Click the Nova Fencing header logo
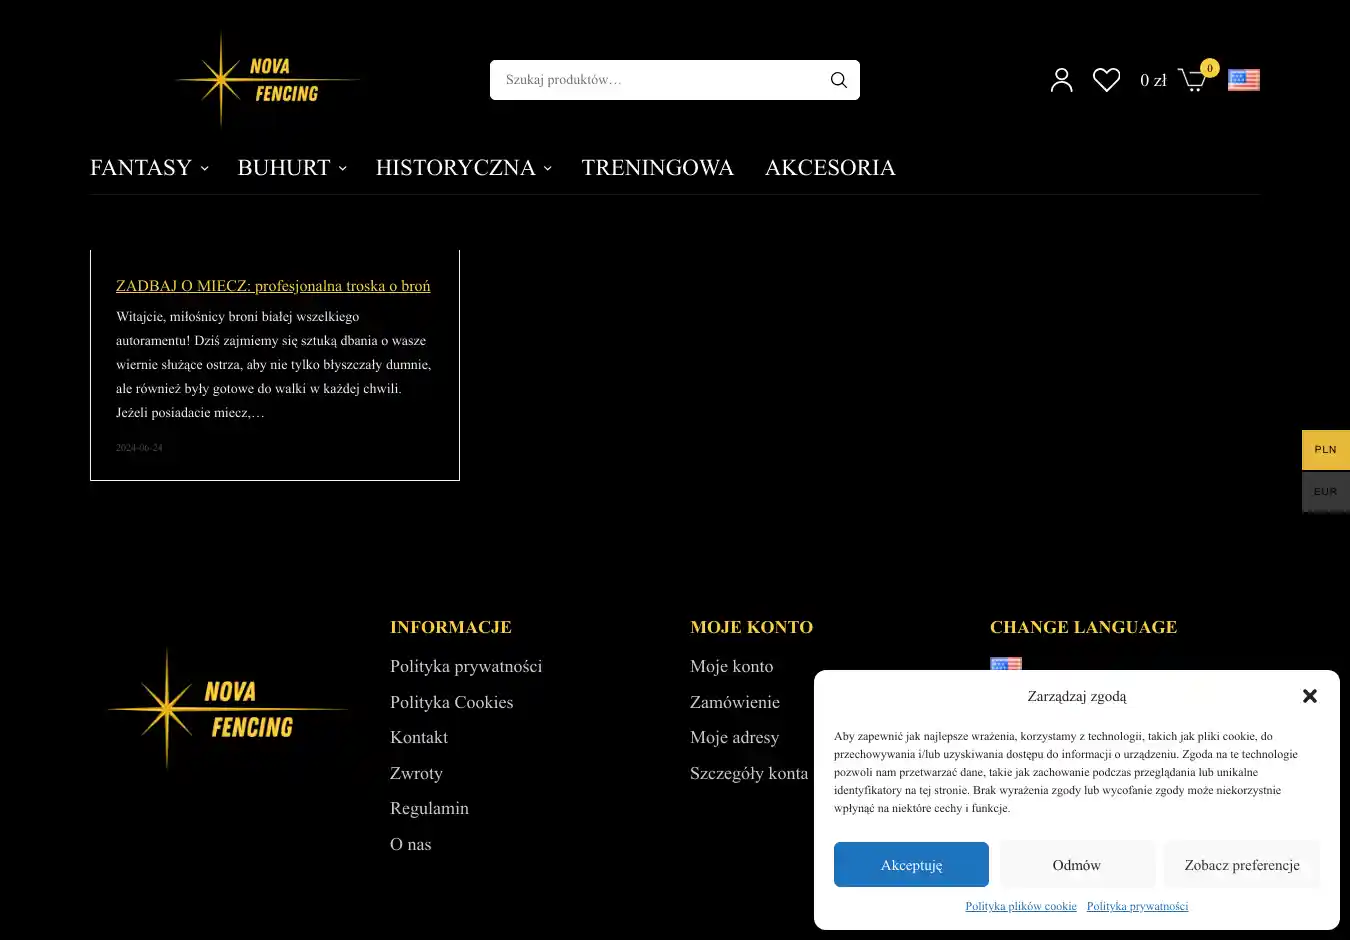Screen dimensions: 1350x940 coord(265,80)
